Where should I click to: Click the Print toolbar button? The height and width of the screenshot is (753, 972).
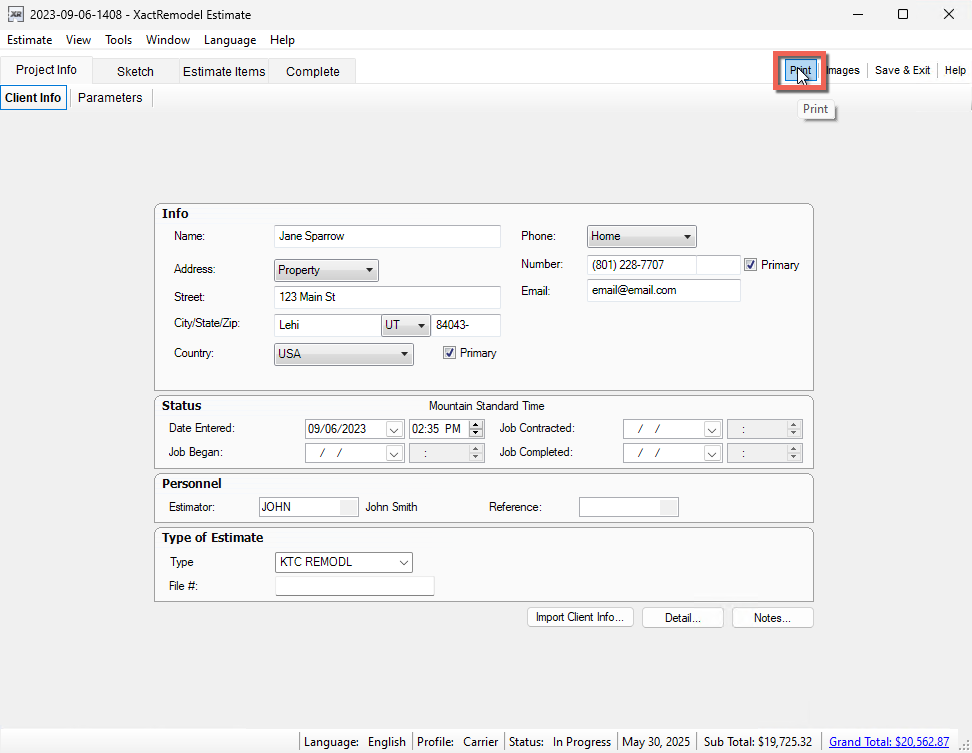[799, 71]
